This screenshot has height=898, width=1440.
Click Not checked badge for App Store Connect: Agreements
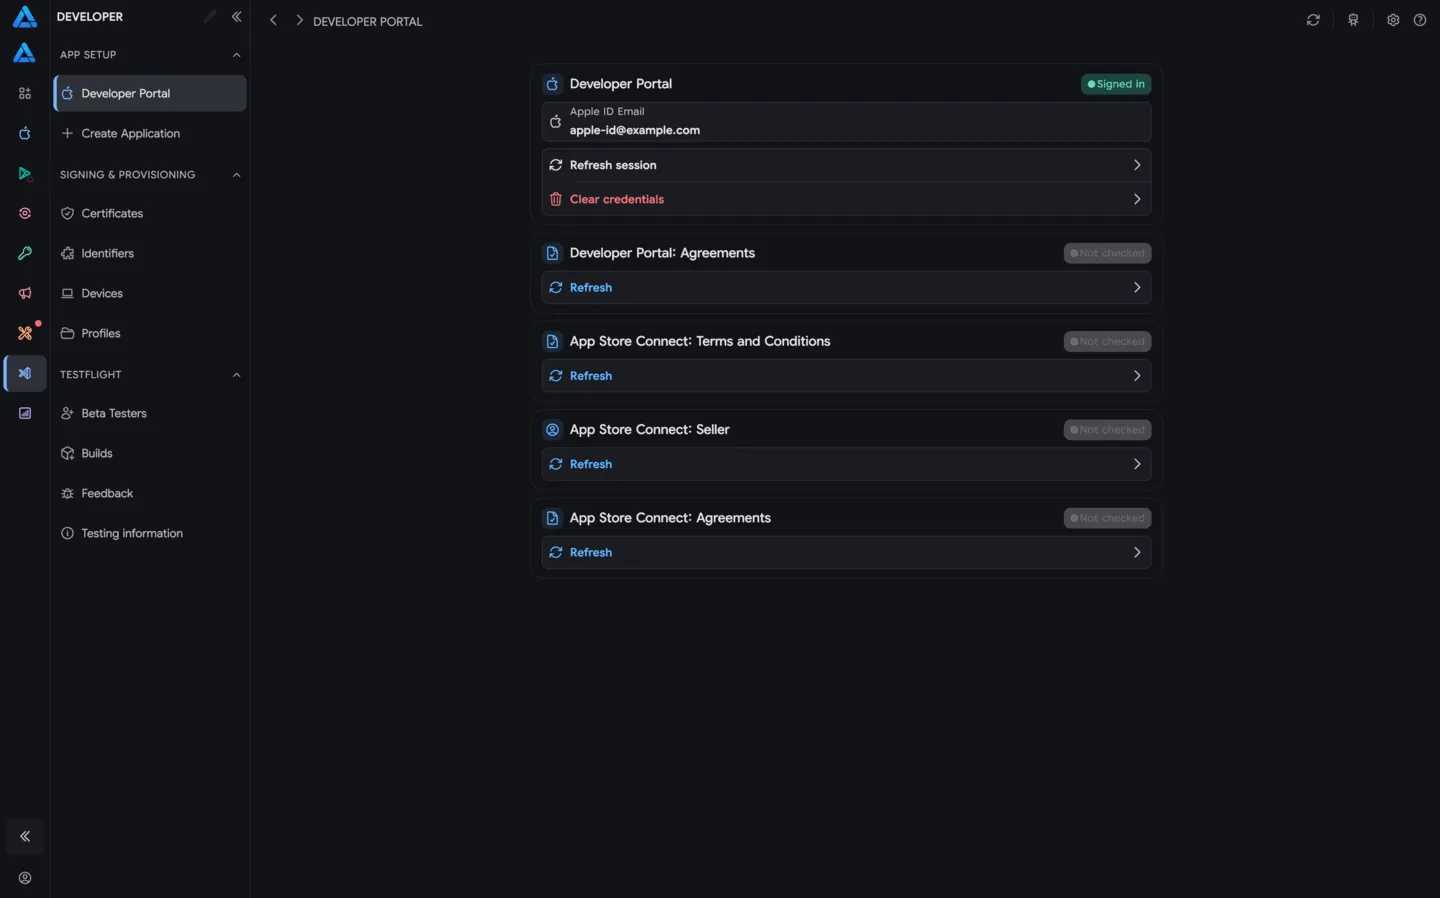point(1107,518)
